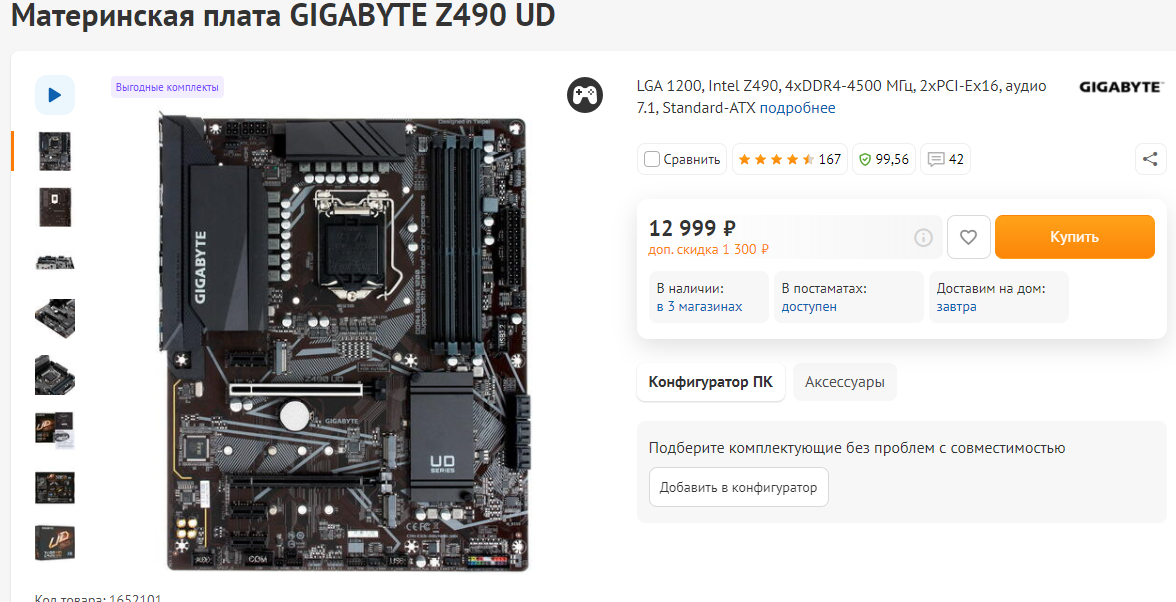Viewport: 1176px width, 602px height.
Task: View the 99,56 reliability shield rating
Action: [x=884, y=159]
